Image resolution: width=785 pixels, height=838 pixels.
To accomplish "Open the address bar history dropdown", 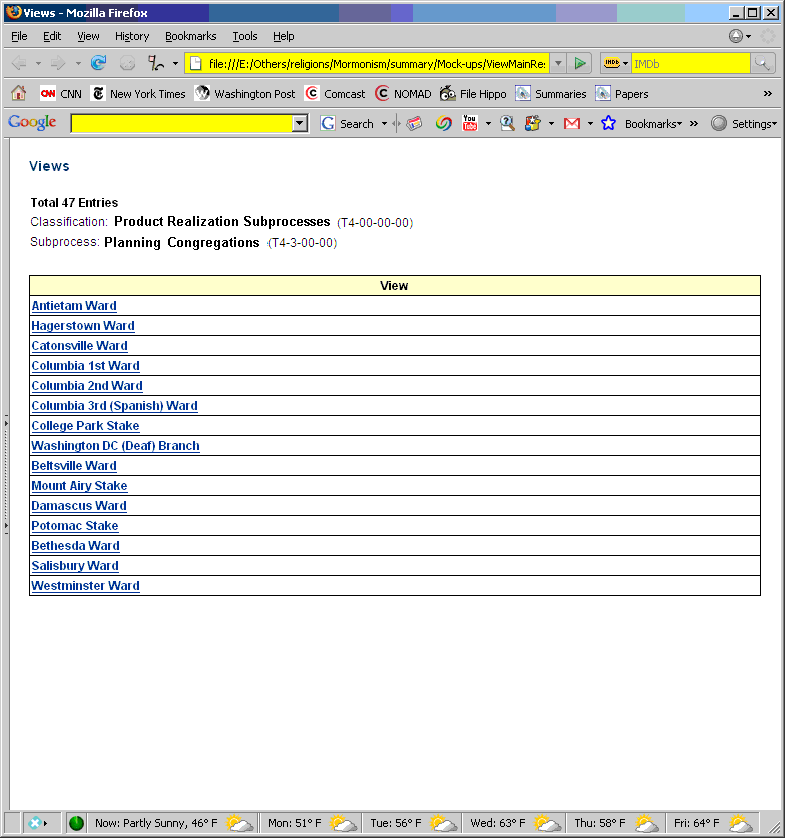I will 558,64.
